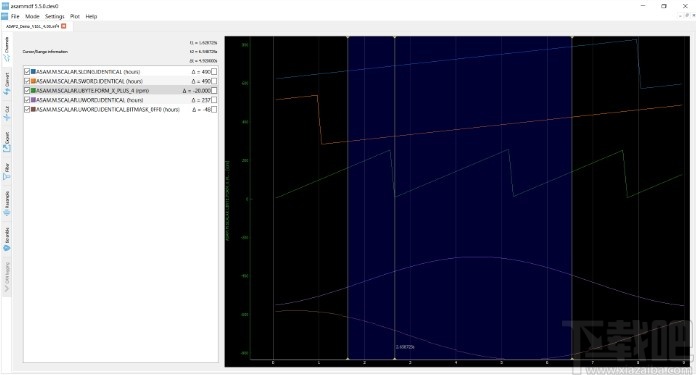Select the ASAM.M.SCALAR.SLONG.IDENTICAL (hours) channel
Viewport: 696px width, 375px height.
[x=88, y=72]
